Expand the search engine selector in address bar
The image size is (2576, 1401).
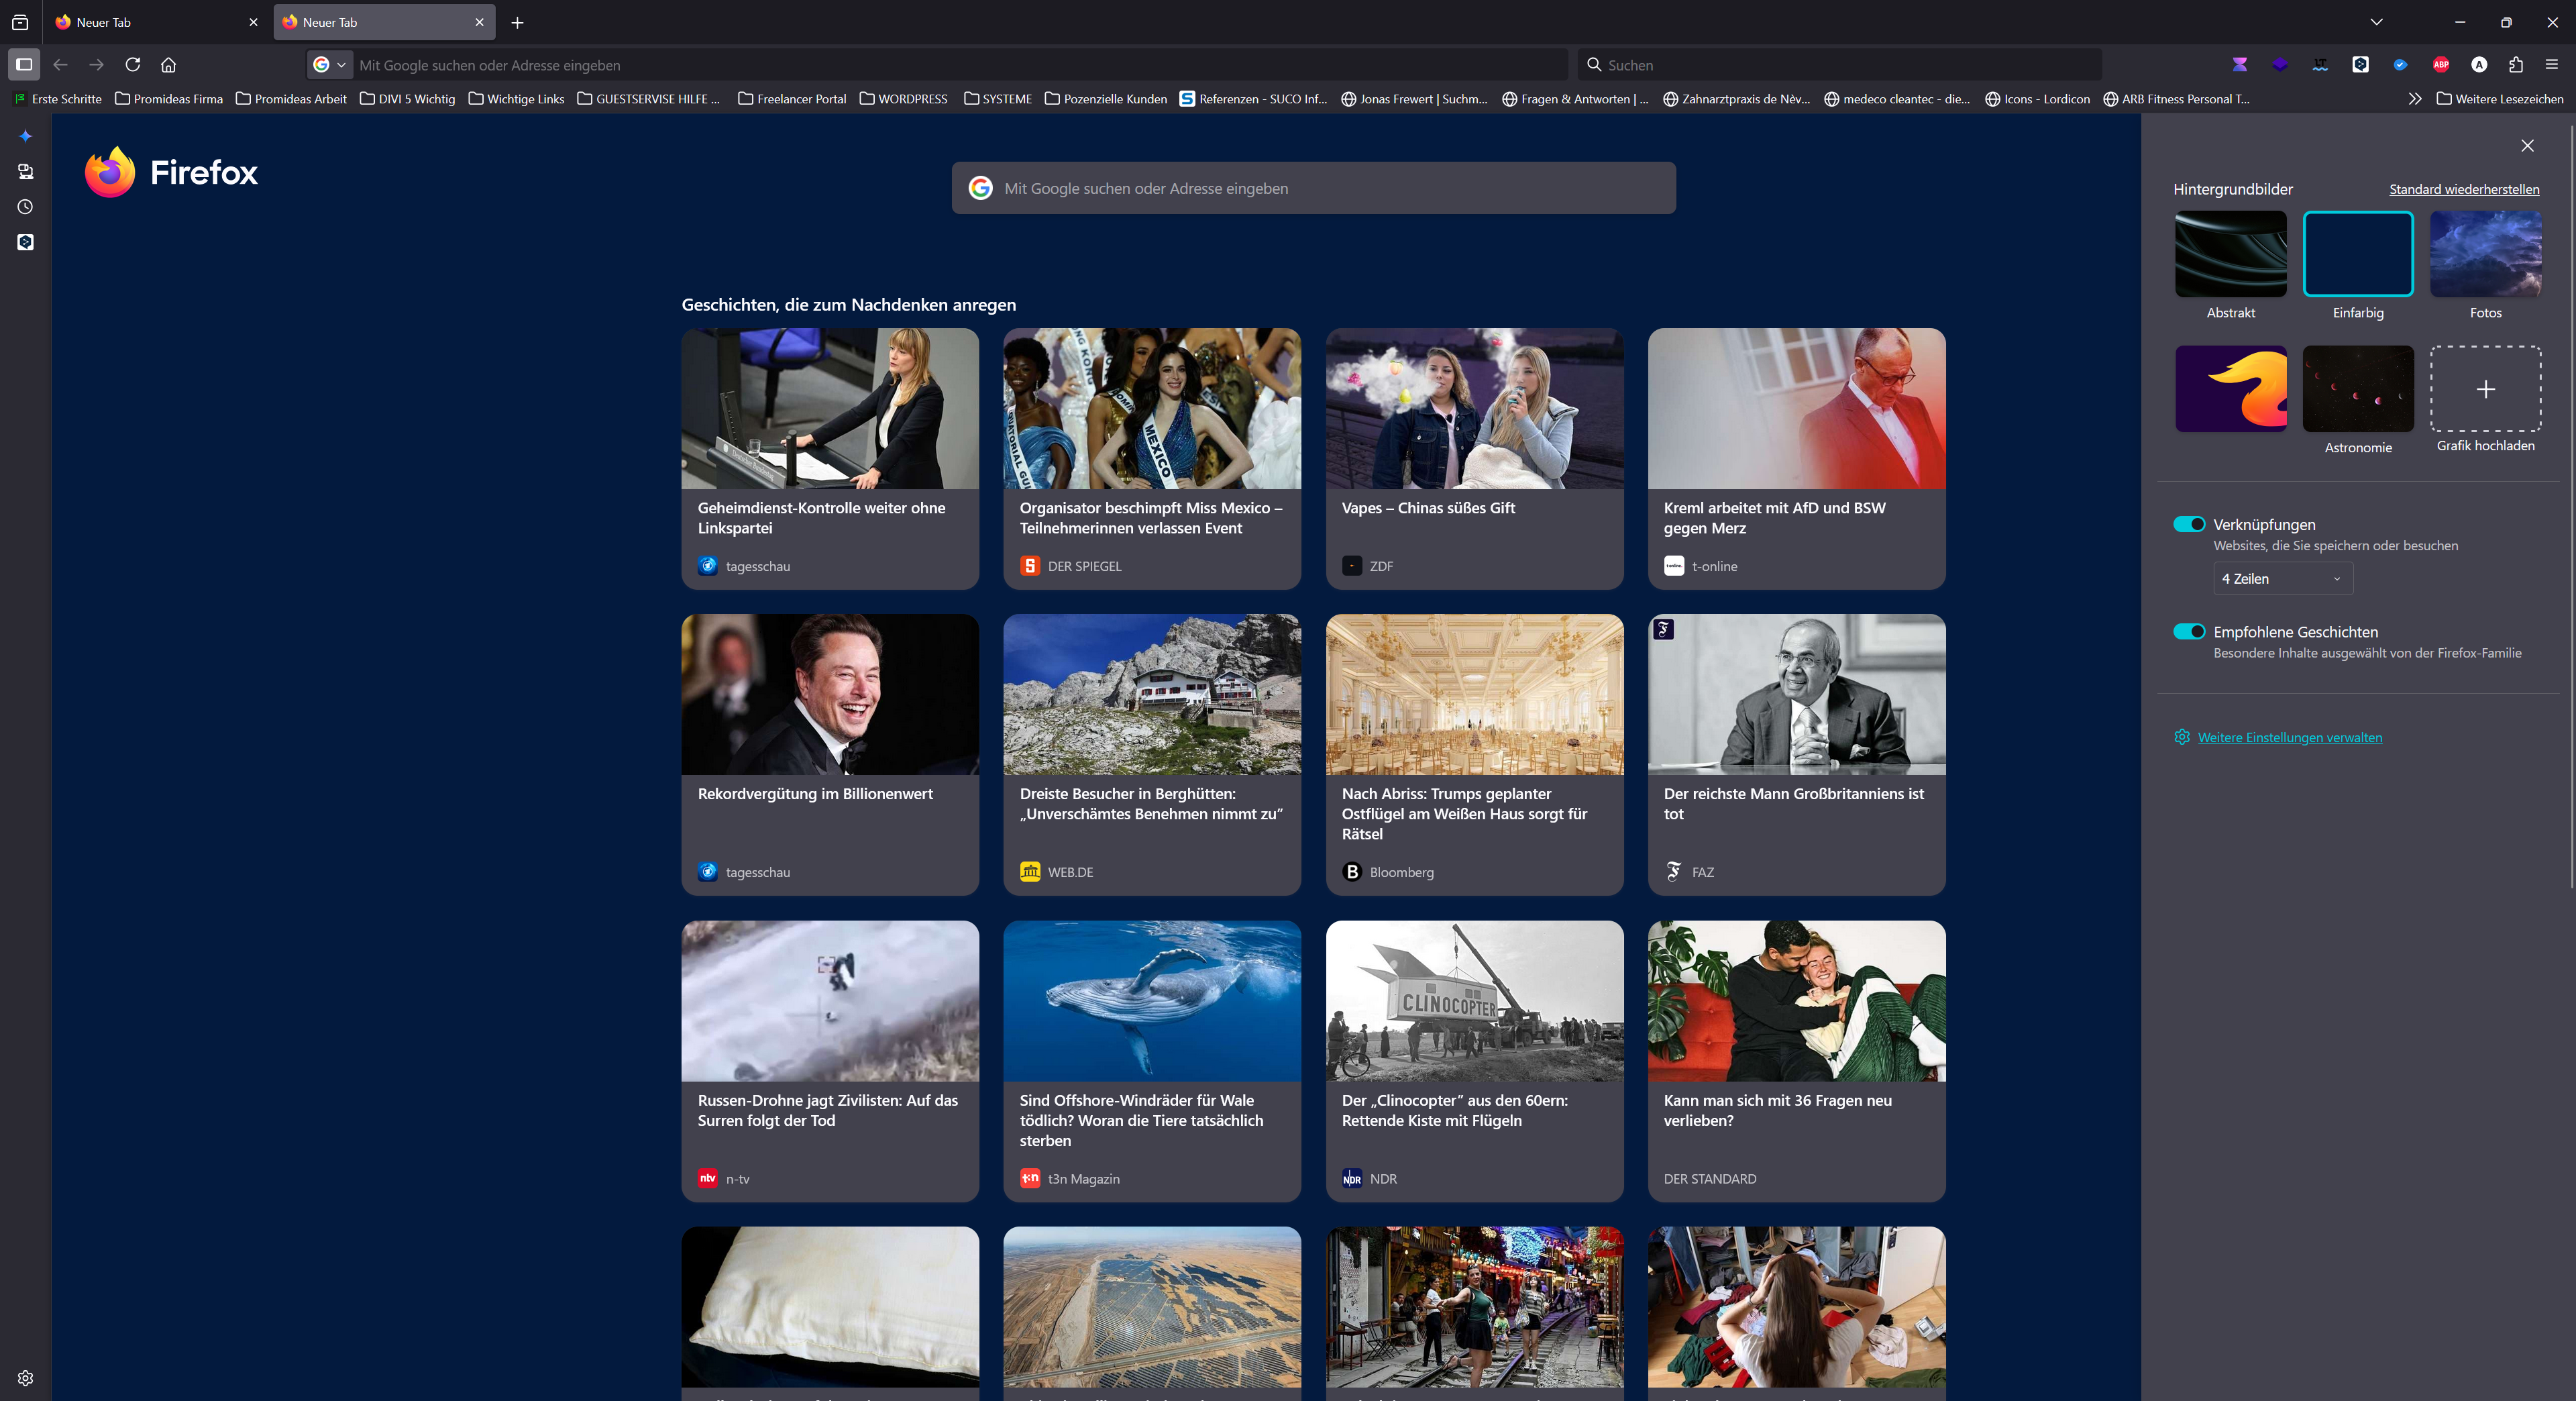click(329, 65)
